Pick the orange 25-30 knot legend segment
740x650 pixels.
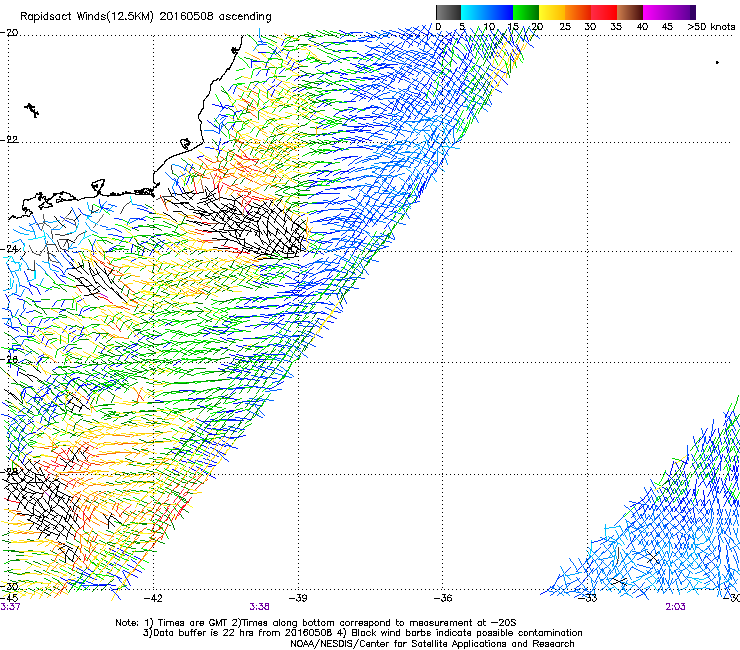pos(578,12)
